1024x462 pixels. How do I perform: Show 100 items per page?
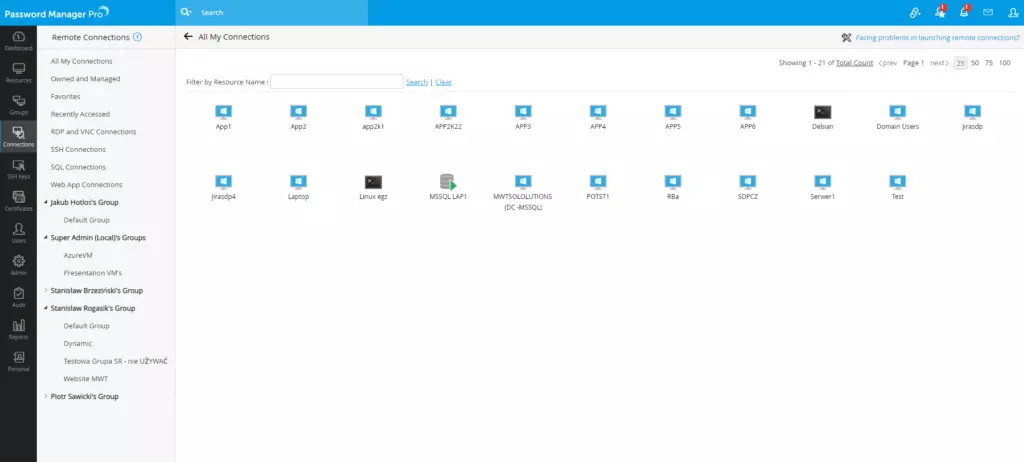1004,63
